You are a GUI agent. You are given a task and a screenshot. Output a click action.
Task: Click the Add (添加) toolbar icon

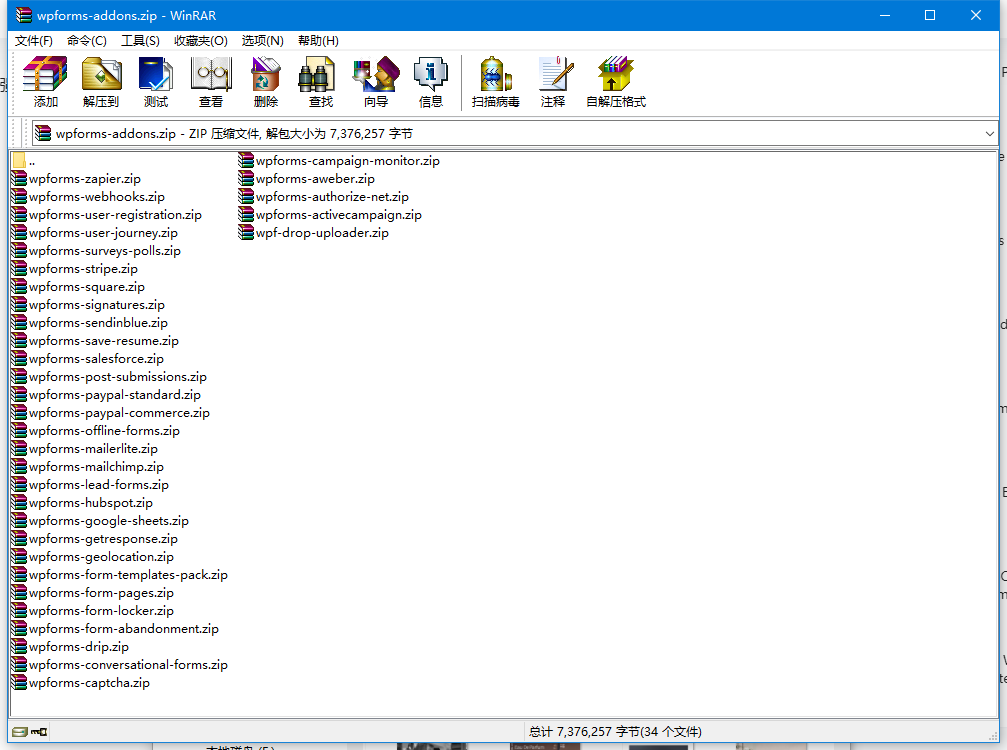click(x=46, y=82)
